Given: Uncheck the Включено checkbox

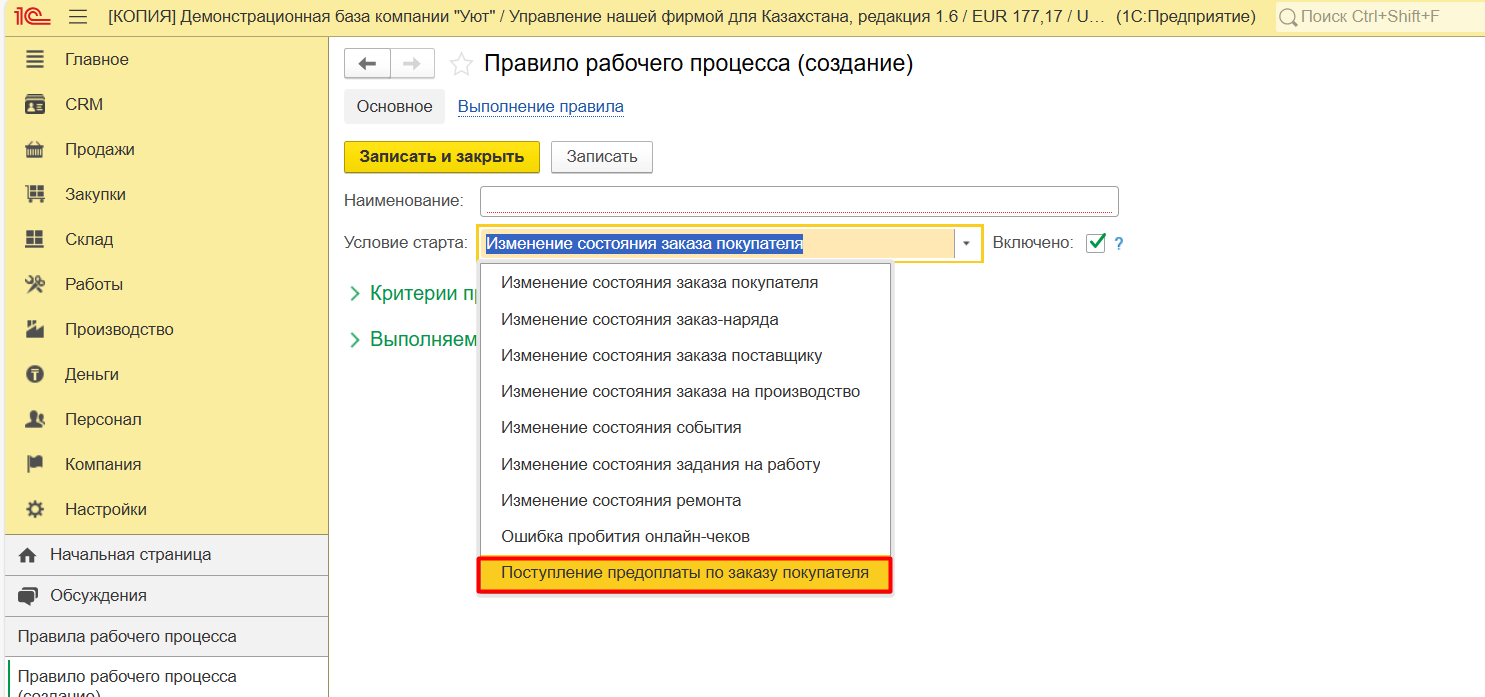Looking at the screenshot, I should coord(1096,243).
